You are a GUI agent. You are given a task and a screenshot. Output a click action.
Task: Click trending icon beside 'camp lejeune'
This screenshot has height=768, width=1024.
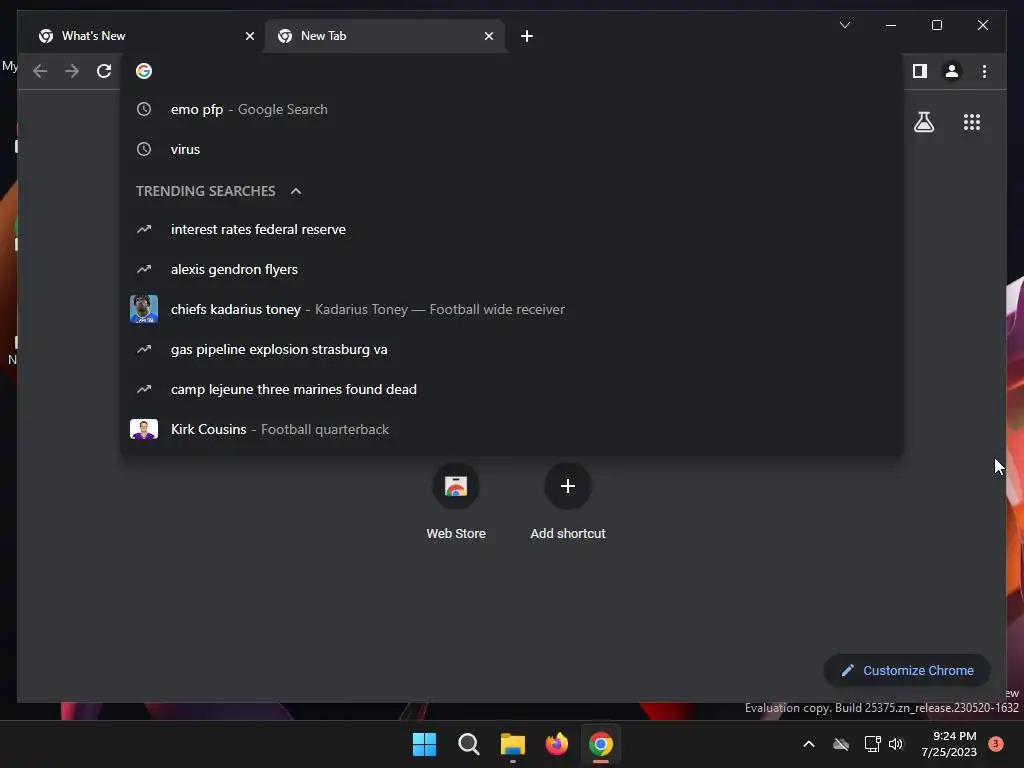(x=144, y=389)
